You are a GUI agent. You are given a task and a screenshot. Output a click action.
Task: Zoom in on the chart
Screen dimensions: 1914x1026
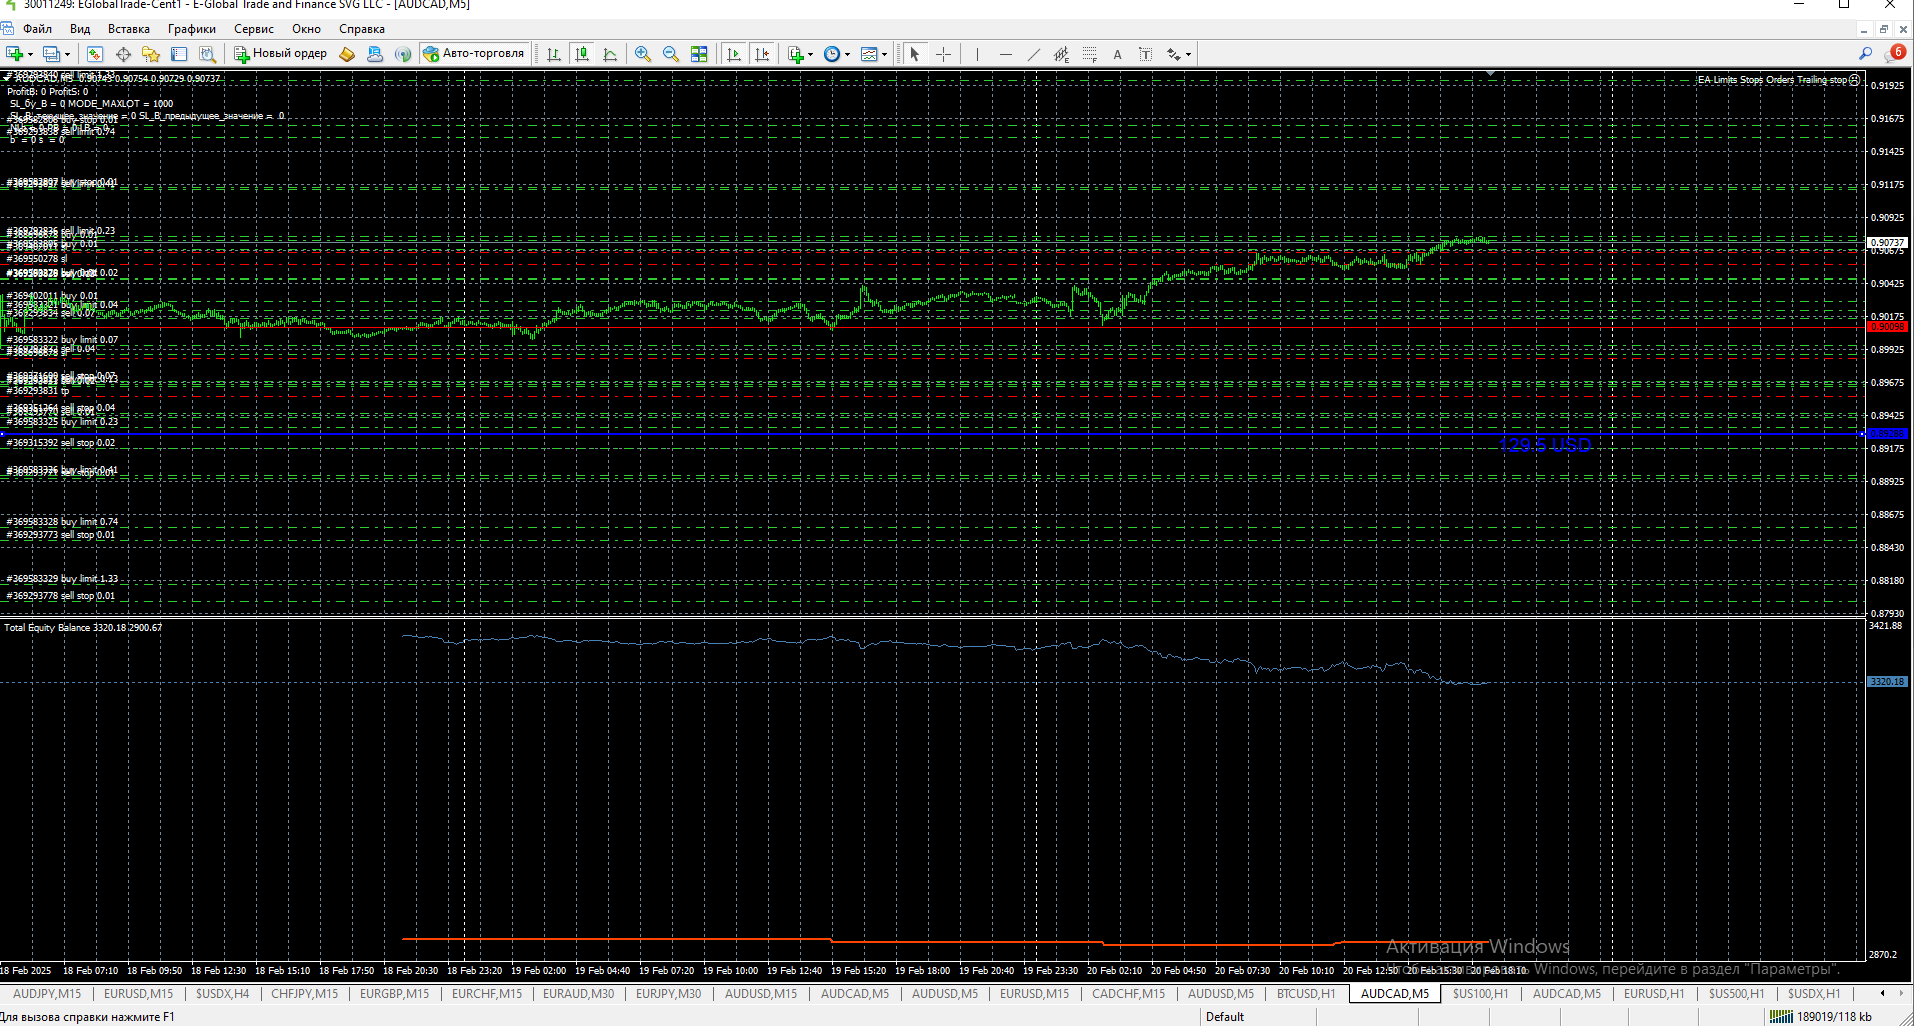[x=642, y=54]
